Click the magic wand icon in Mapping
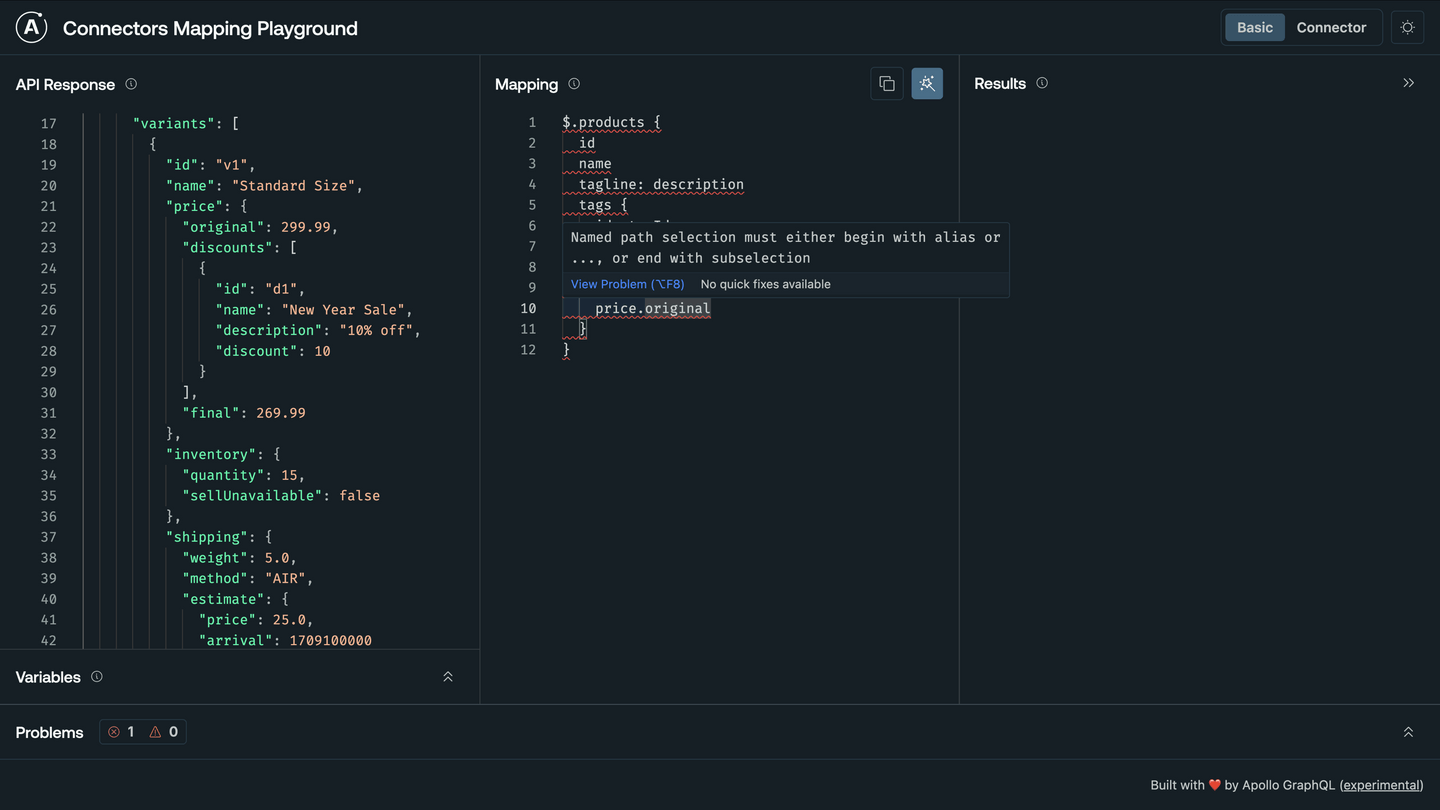Viewport: 1440px width, 810px height. 927,84
